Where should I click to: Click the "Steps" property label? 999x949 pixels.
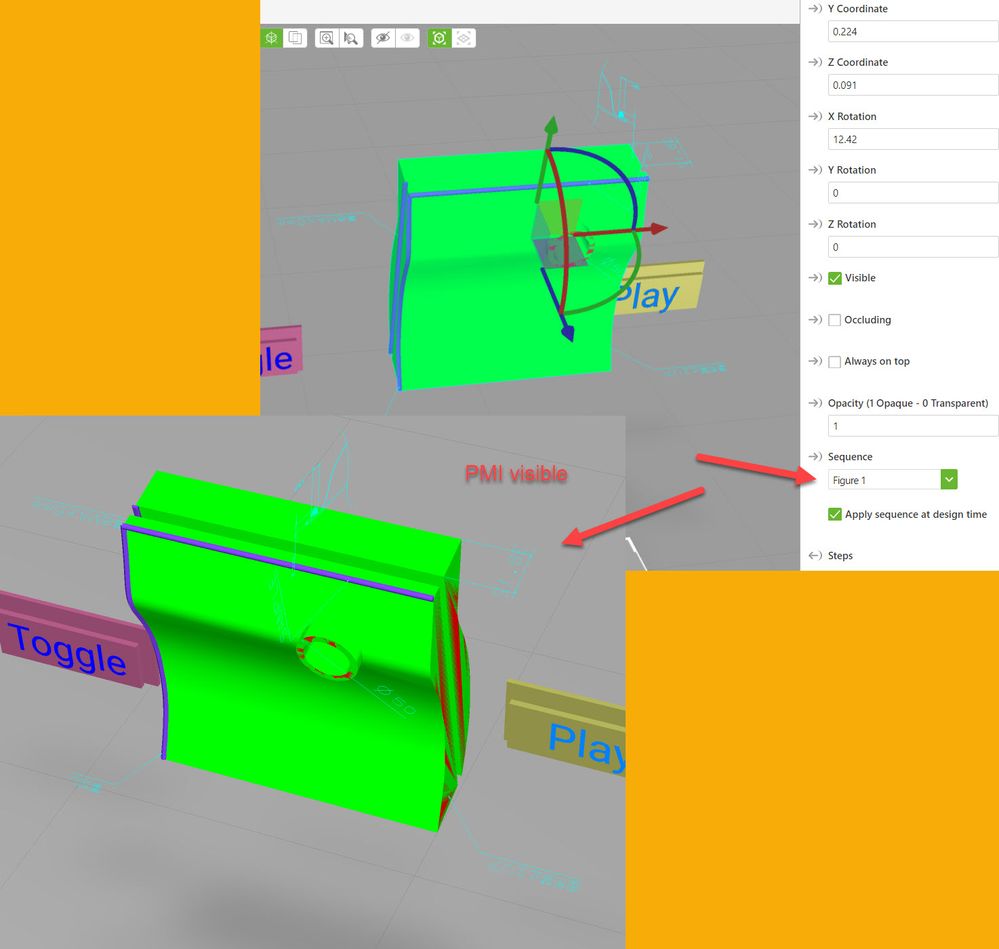coord(840,556)
